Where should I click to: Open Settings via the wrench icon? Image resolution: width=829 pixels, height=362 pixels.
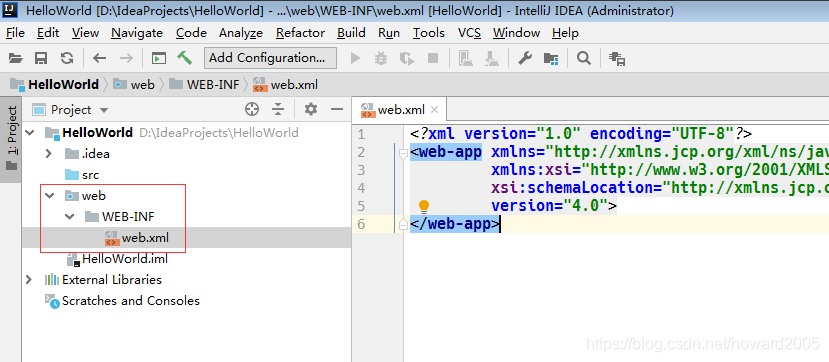524,59
